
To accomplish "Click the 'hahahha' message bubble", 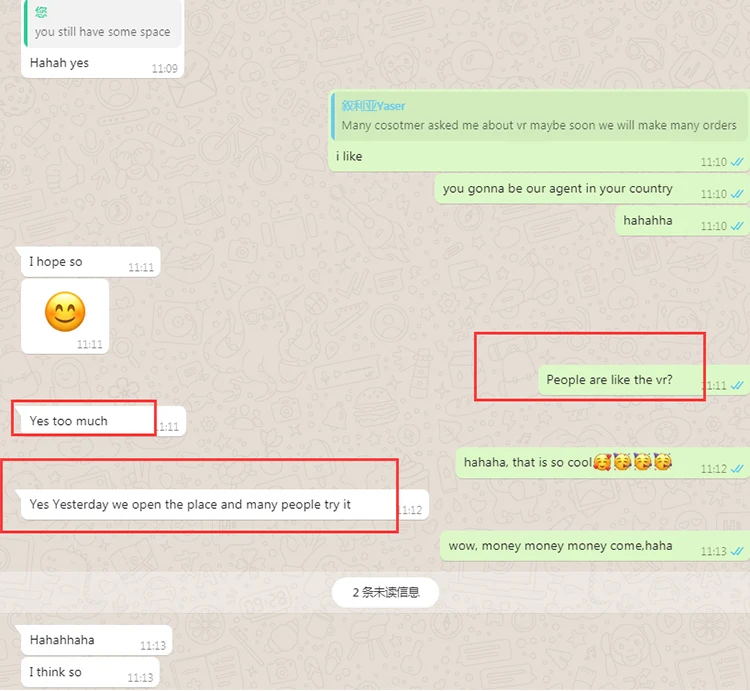I will (x=682, y=221).
